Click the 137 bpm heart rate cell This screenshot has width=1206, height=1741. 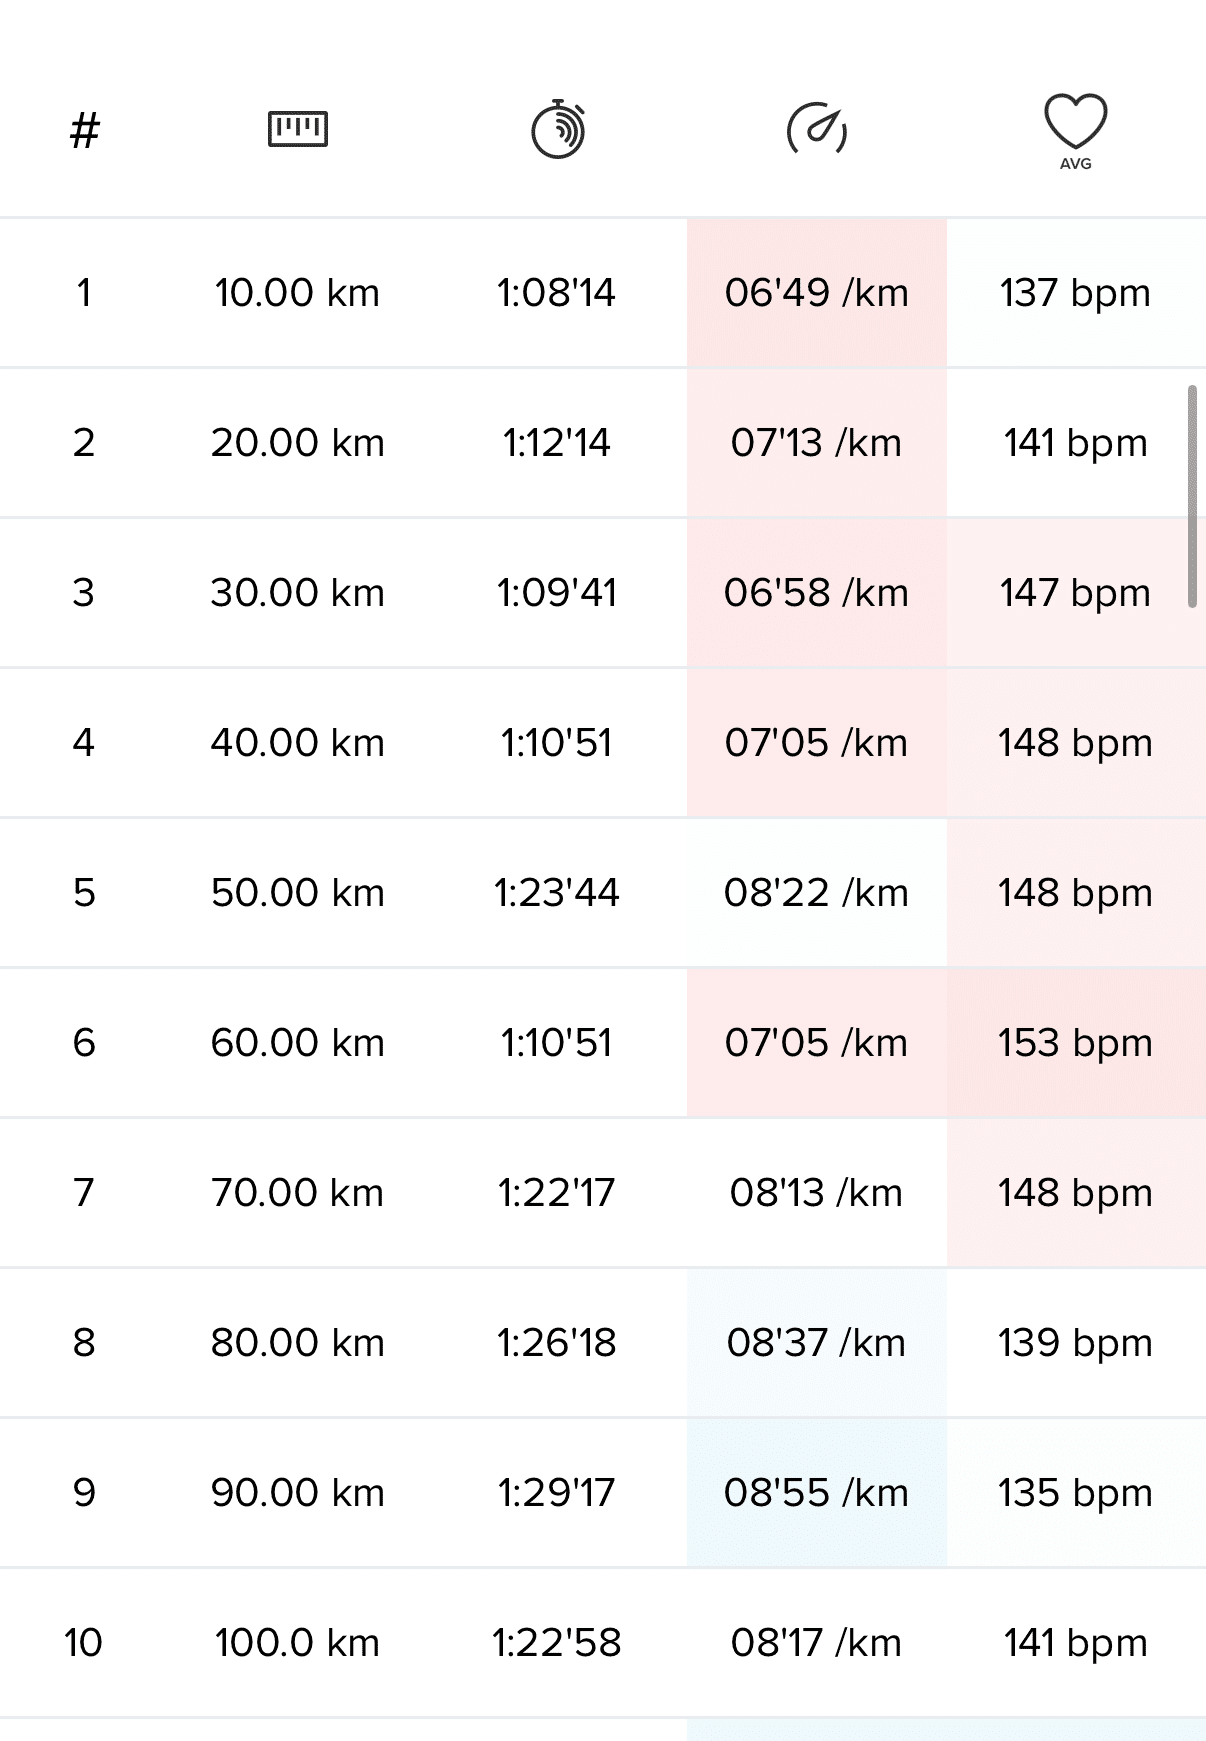(x=1075, y=293)
